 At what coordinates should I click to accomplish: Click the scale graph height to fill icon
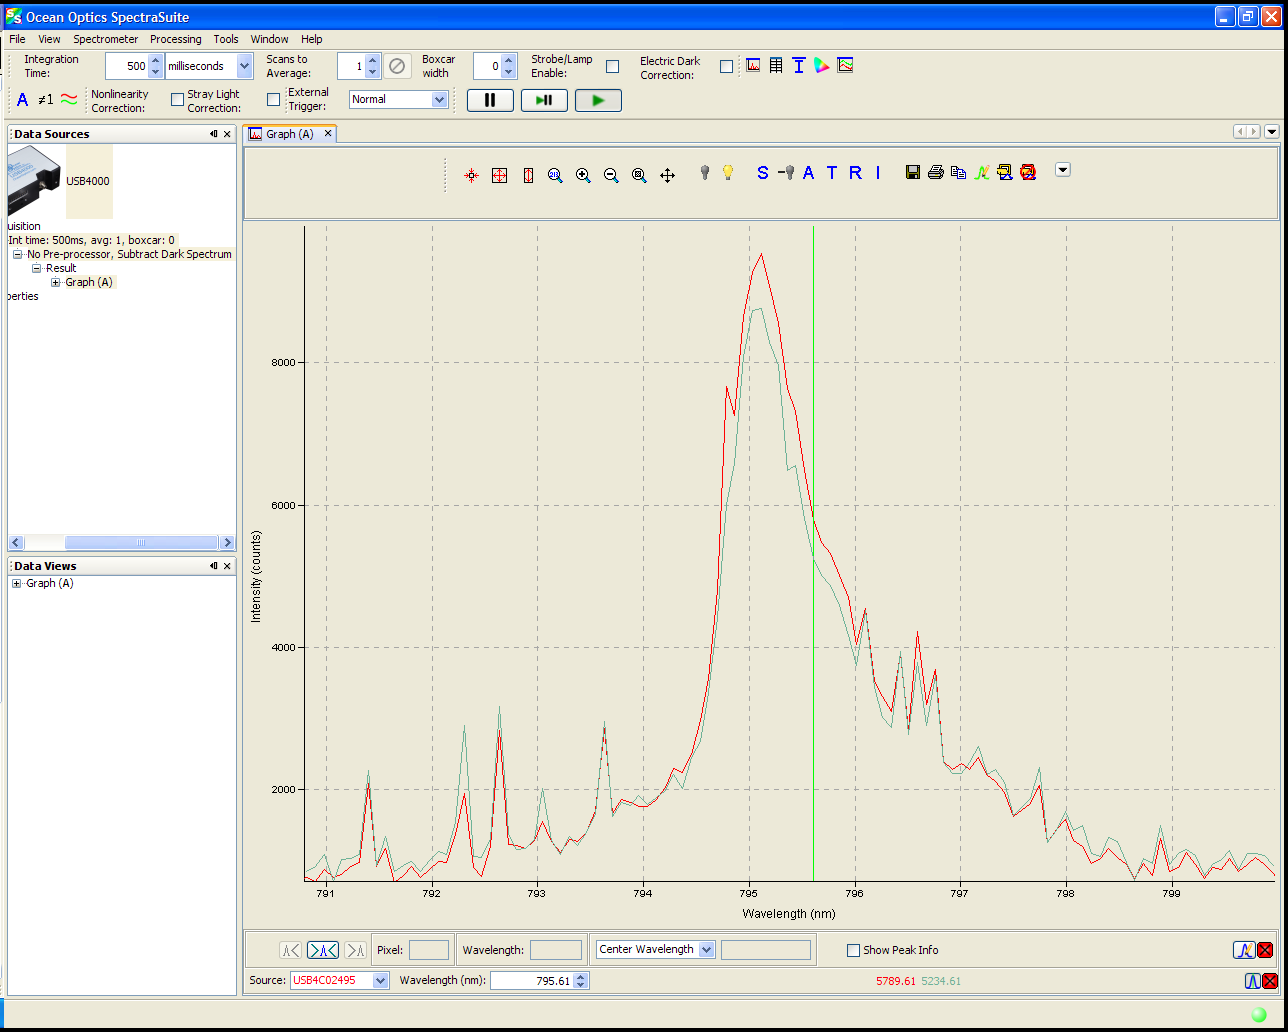coord(528,175)
